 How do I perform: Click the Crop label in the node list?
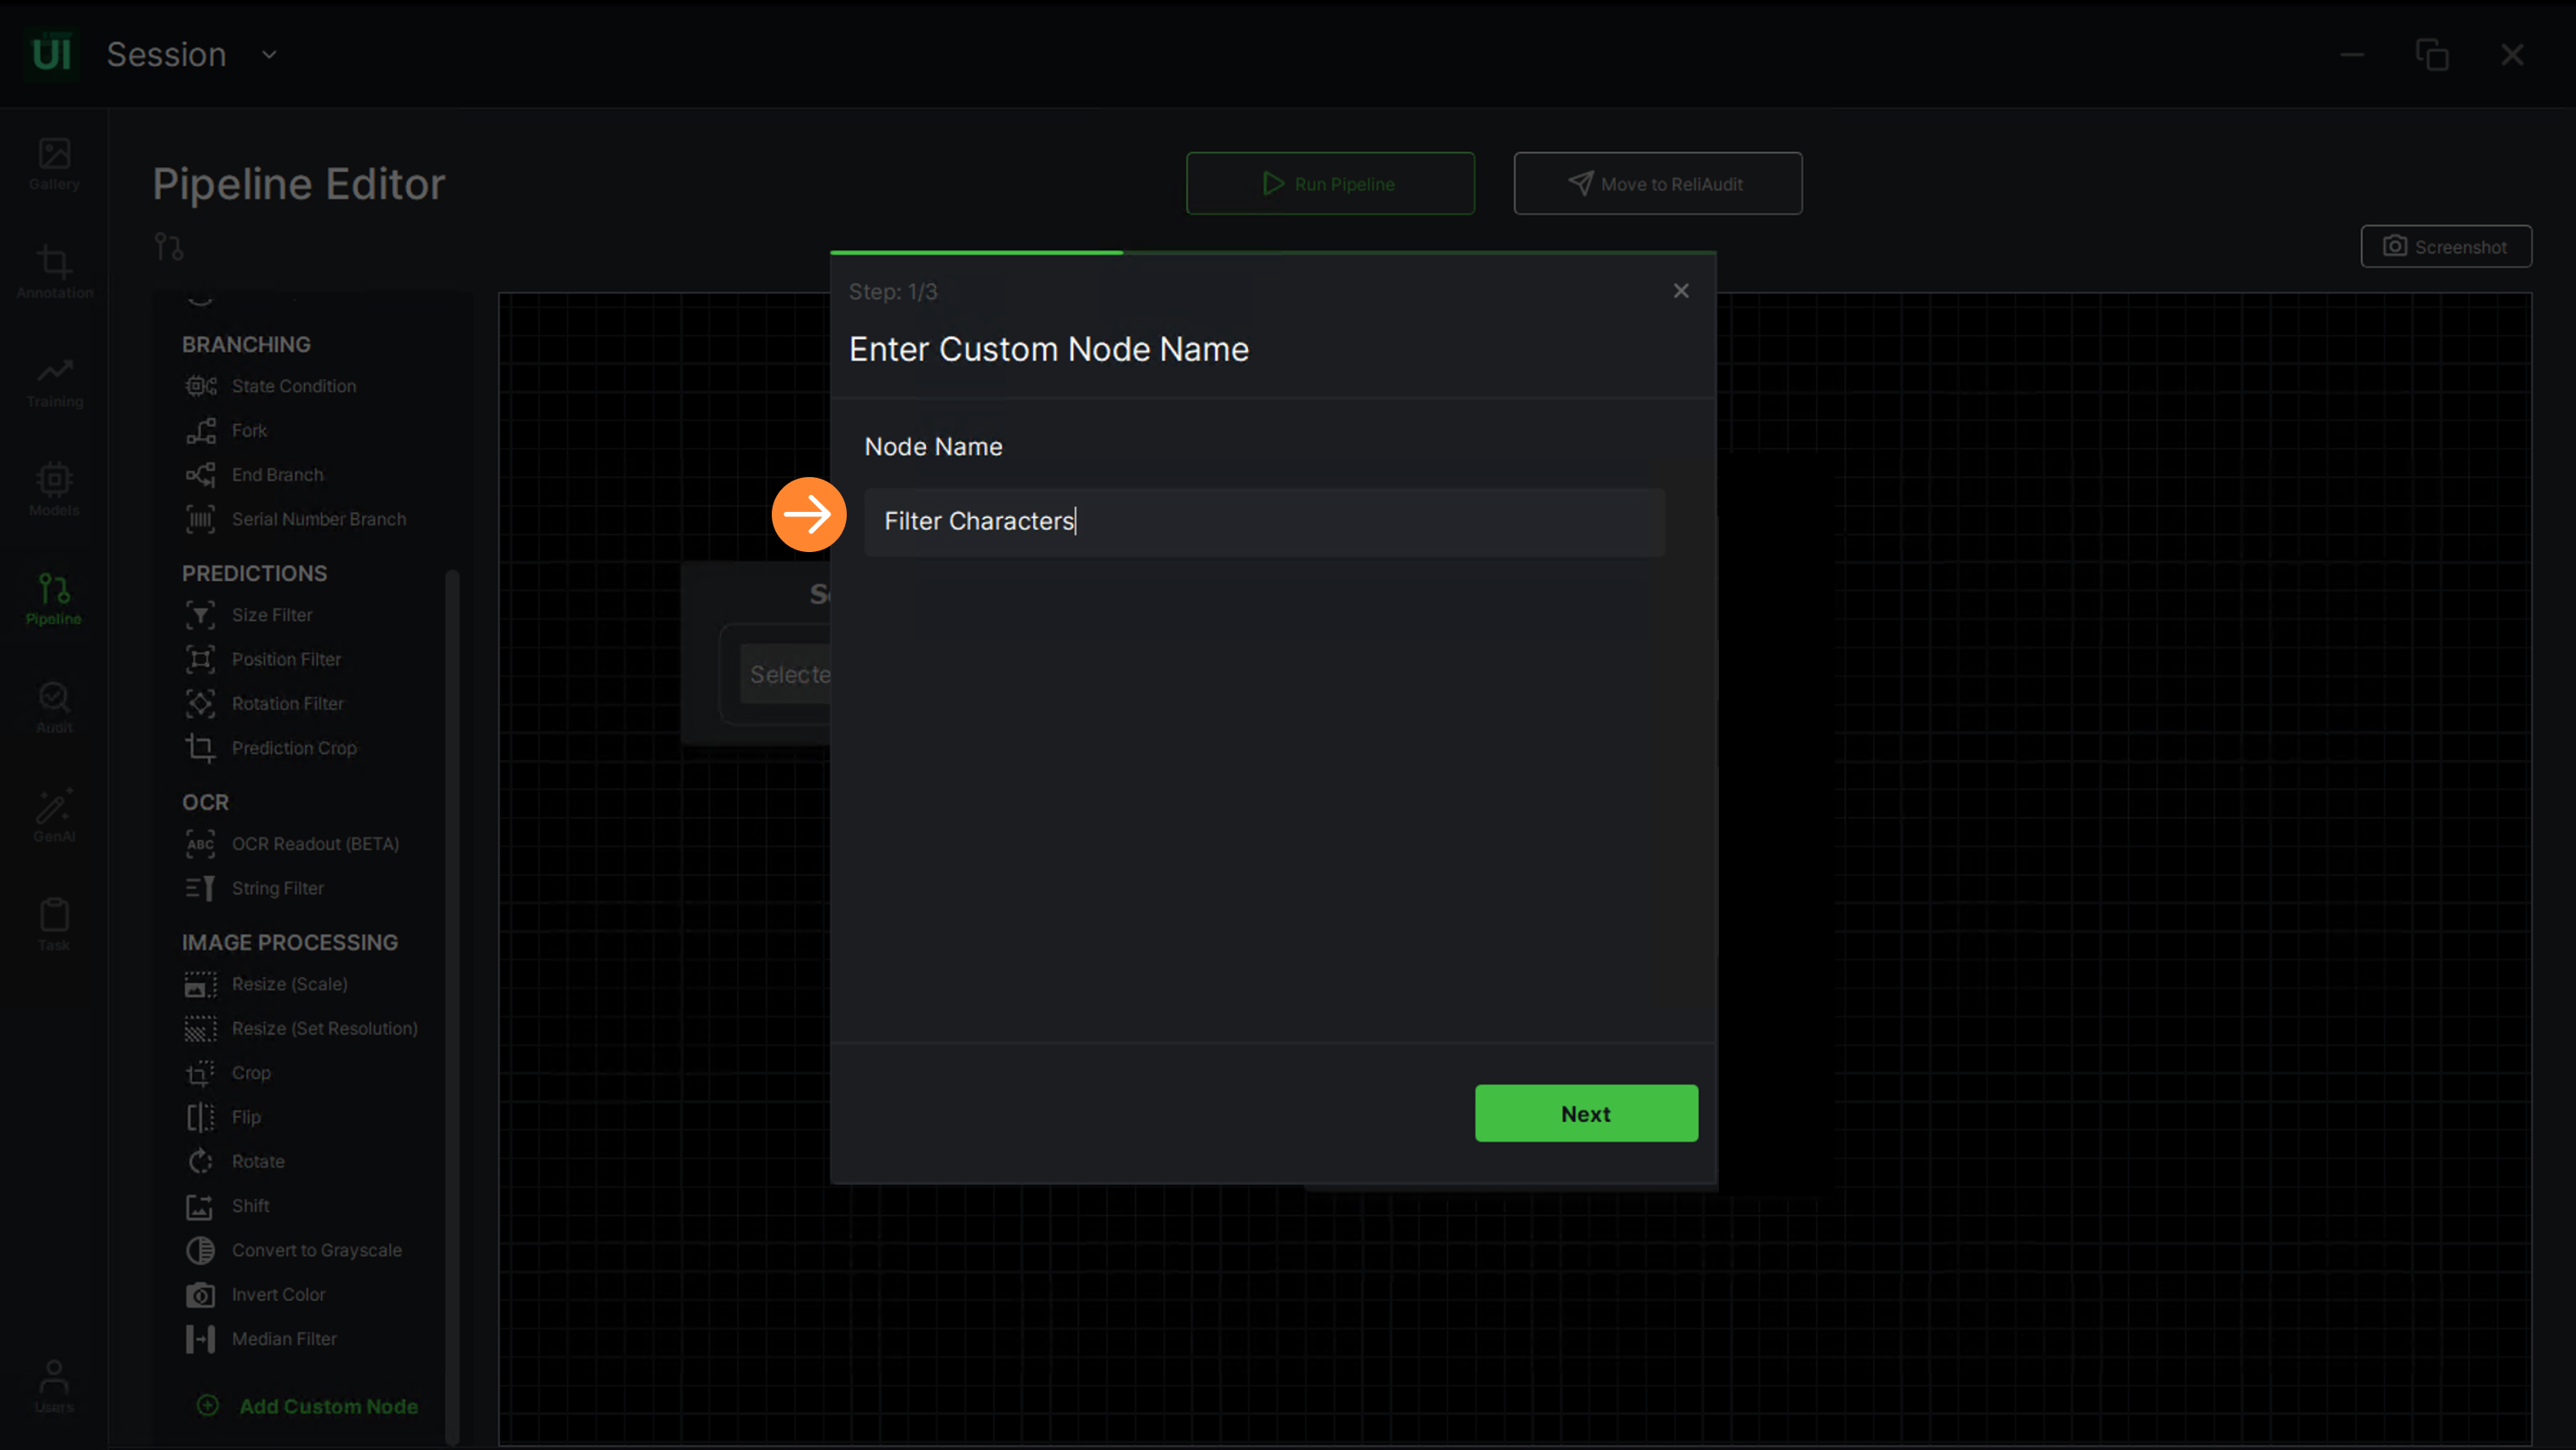tap(251, 1073)
